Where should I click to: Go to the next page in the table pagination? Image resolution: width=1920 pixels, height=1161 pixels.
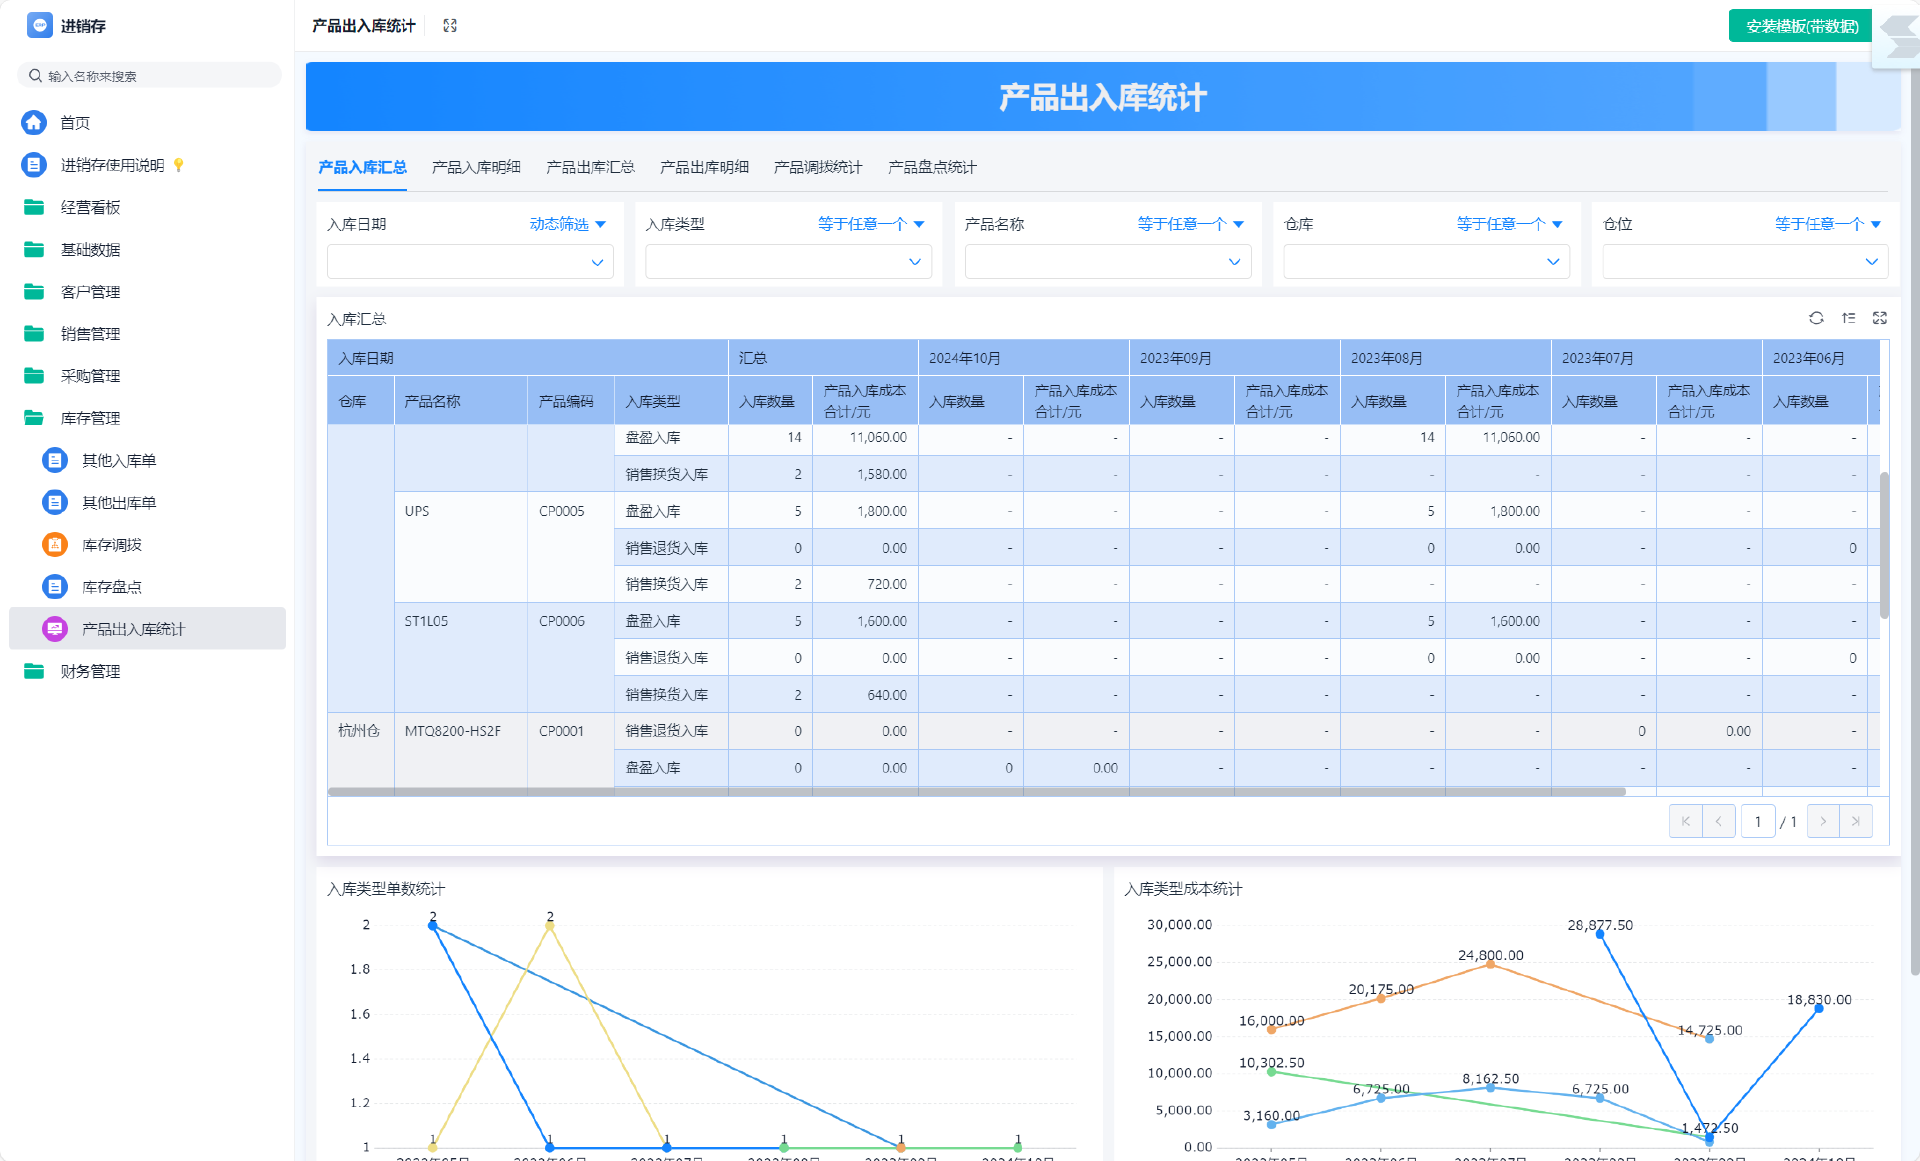pos(1823,821)
